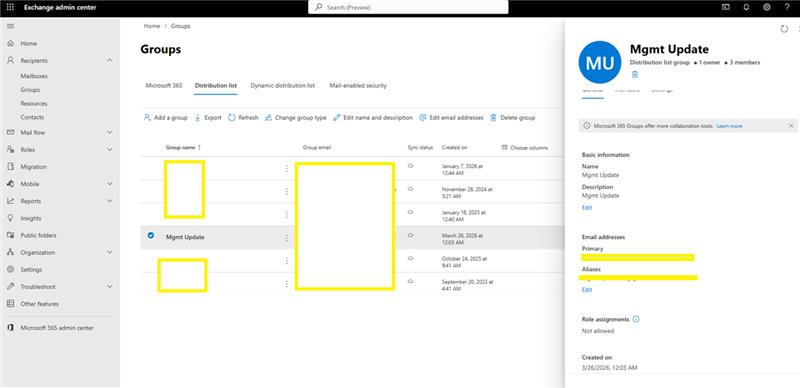Switch to Microsoft 365 tab

click(163, 86)
